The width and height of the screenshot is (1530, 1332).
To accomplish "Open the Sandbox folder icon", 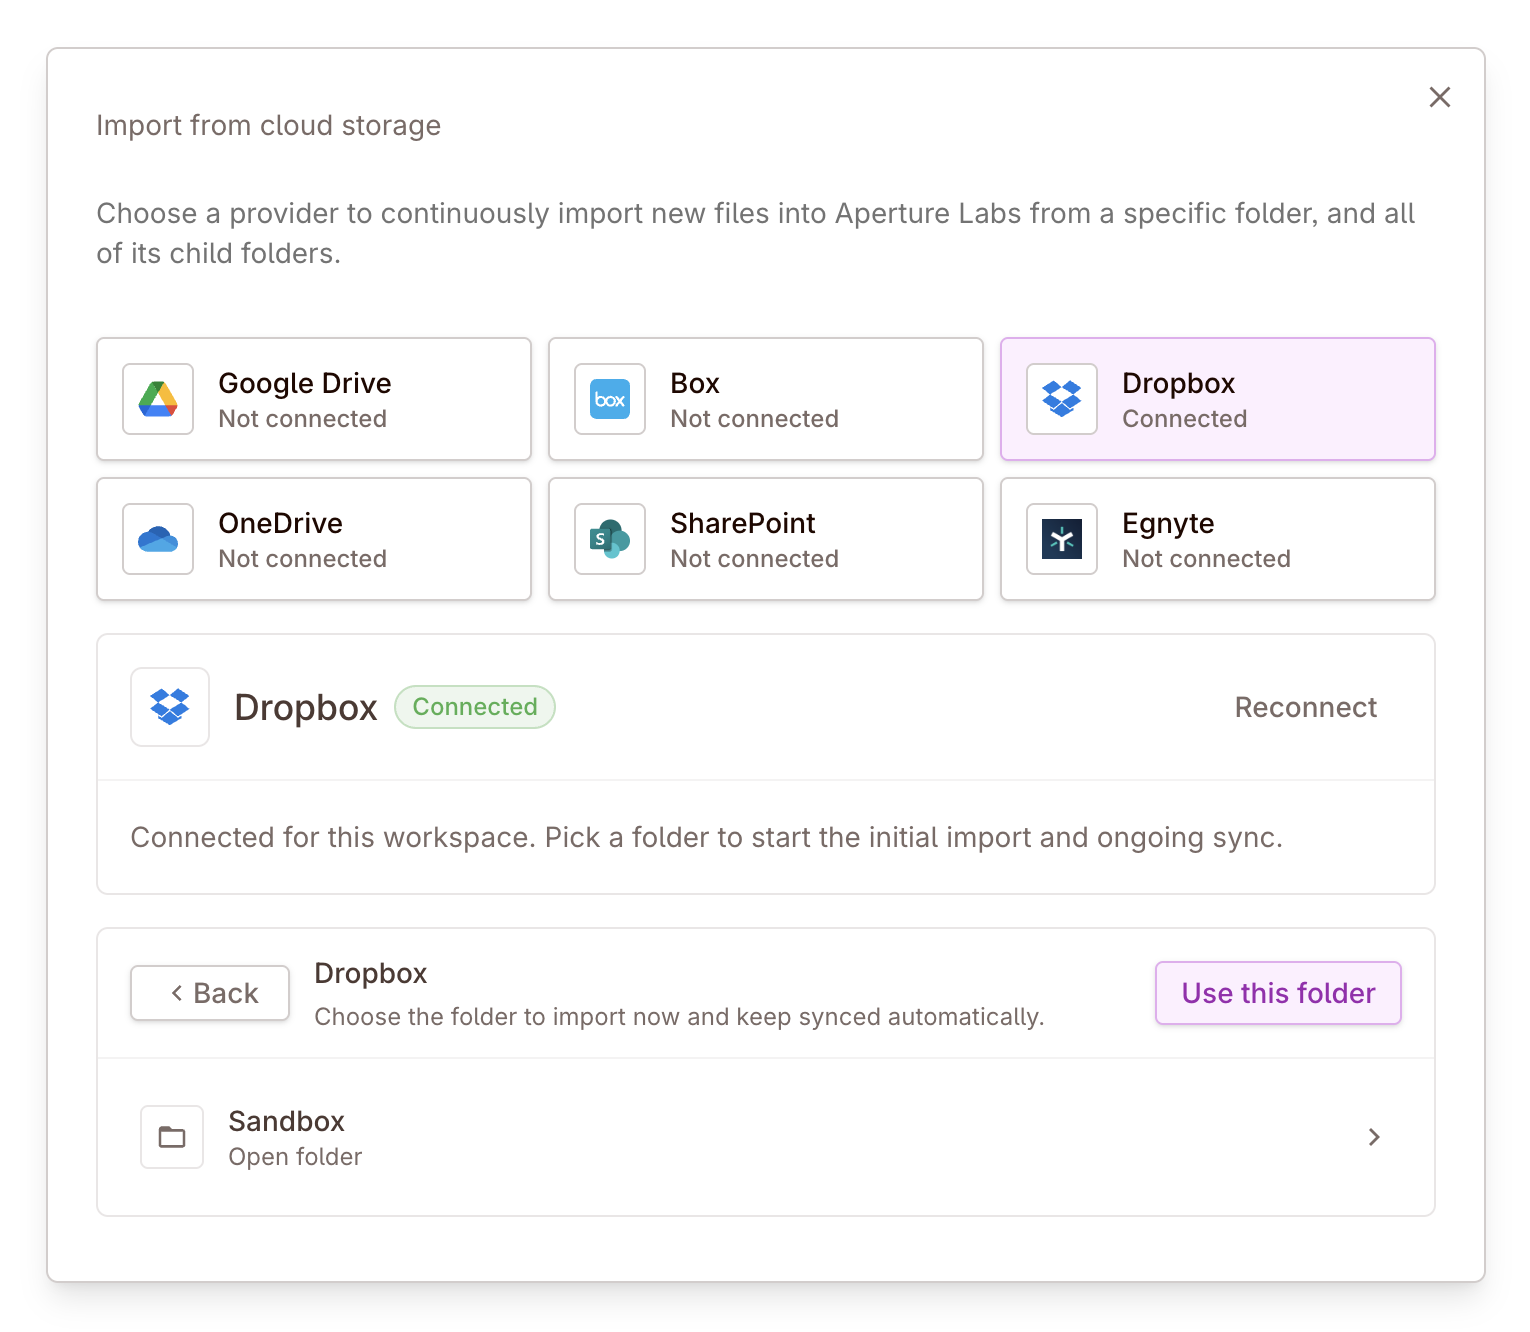I will [x=171, y=1137].
